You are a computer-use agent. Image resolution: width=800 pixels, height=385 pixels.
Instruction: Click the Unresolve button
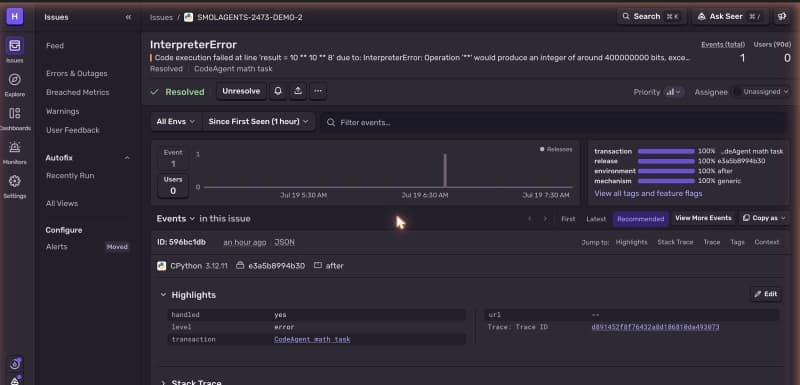pos(241,91)
